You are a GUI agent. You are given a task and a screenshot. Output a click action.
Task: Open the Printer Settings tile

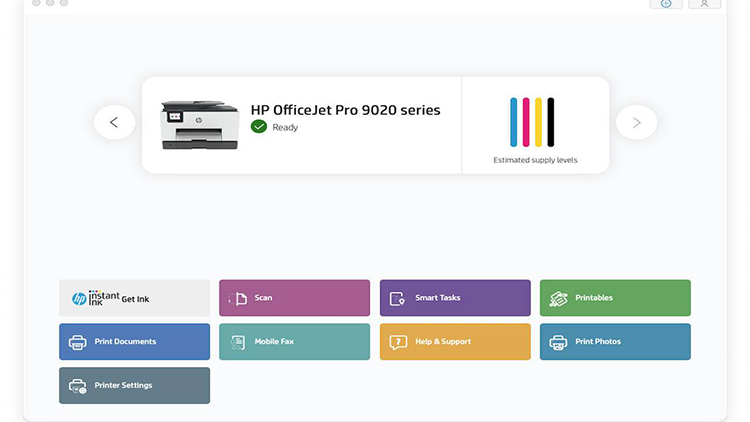pyautogui.click(x=134, y=386)
